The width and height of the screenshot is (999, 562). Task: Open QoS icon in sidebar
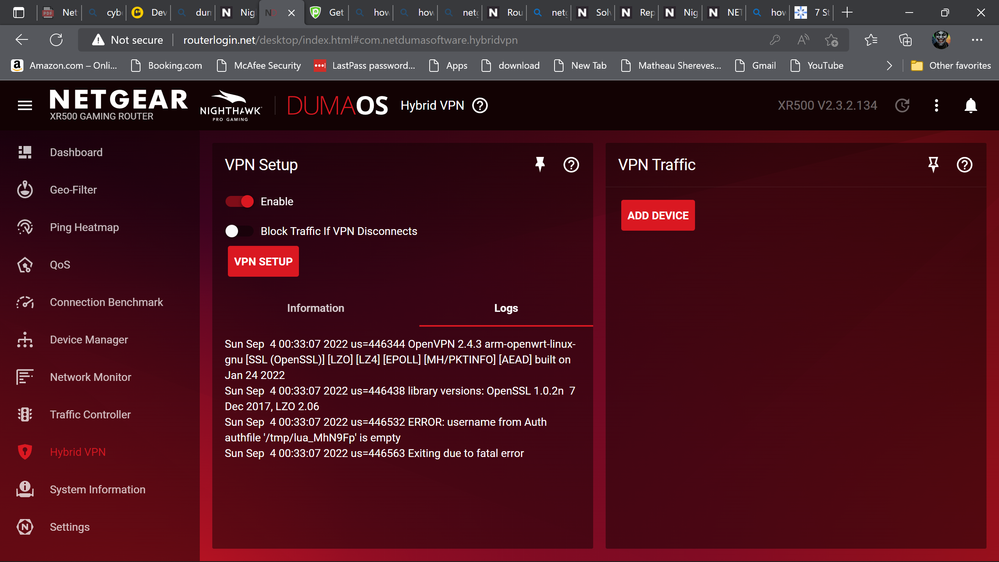[25, 265]
